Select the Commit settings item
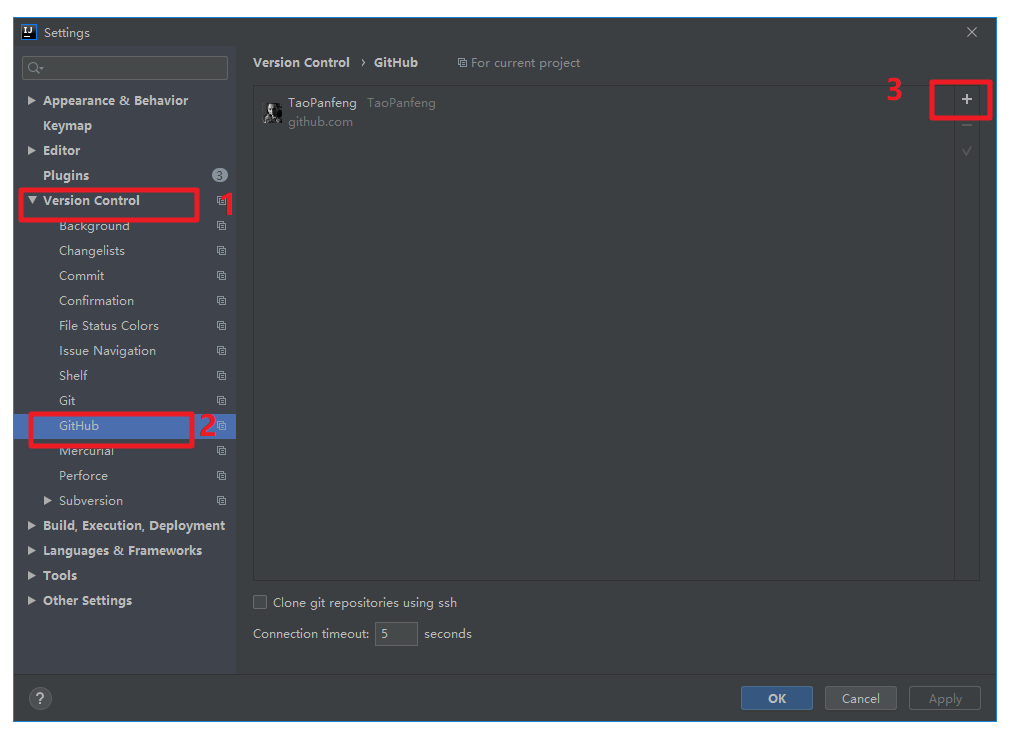The height and width of the screenshot is (729, 1021). pyautogui.click(x=81, y=276)
